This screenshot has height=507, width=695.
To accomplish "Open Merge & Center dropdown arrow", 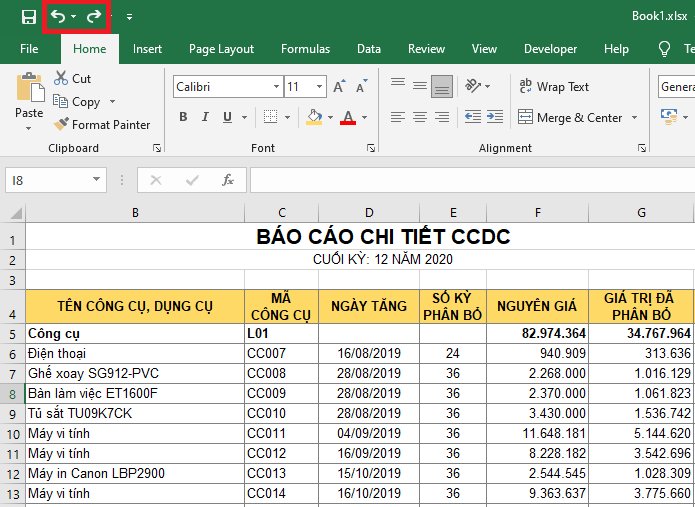I will pyautogui.click(x=633, y=118).
